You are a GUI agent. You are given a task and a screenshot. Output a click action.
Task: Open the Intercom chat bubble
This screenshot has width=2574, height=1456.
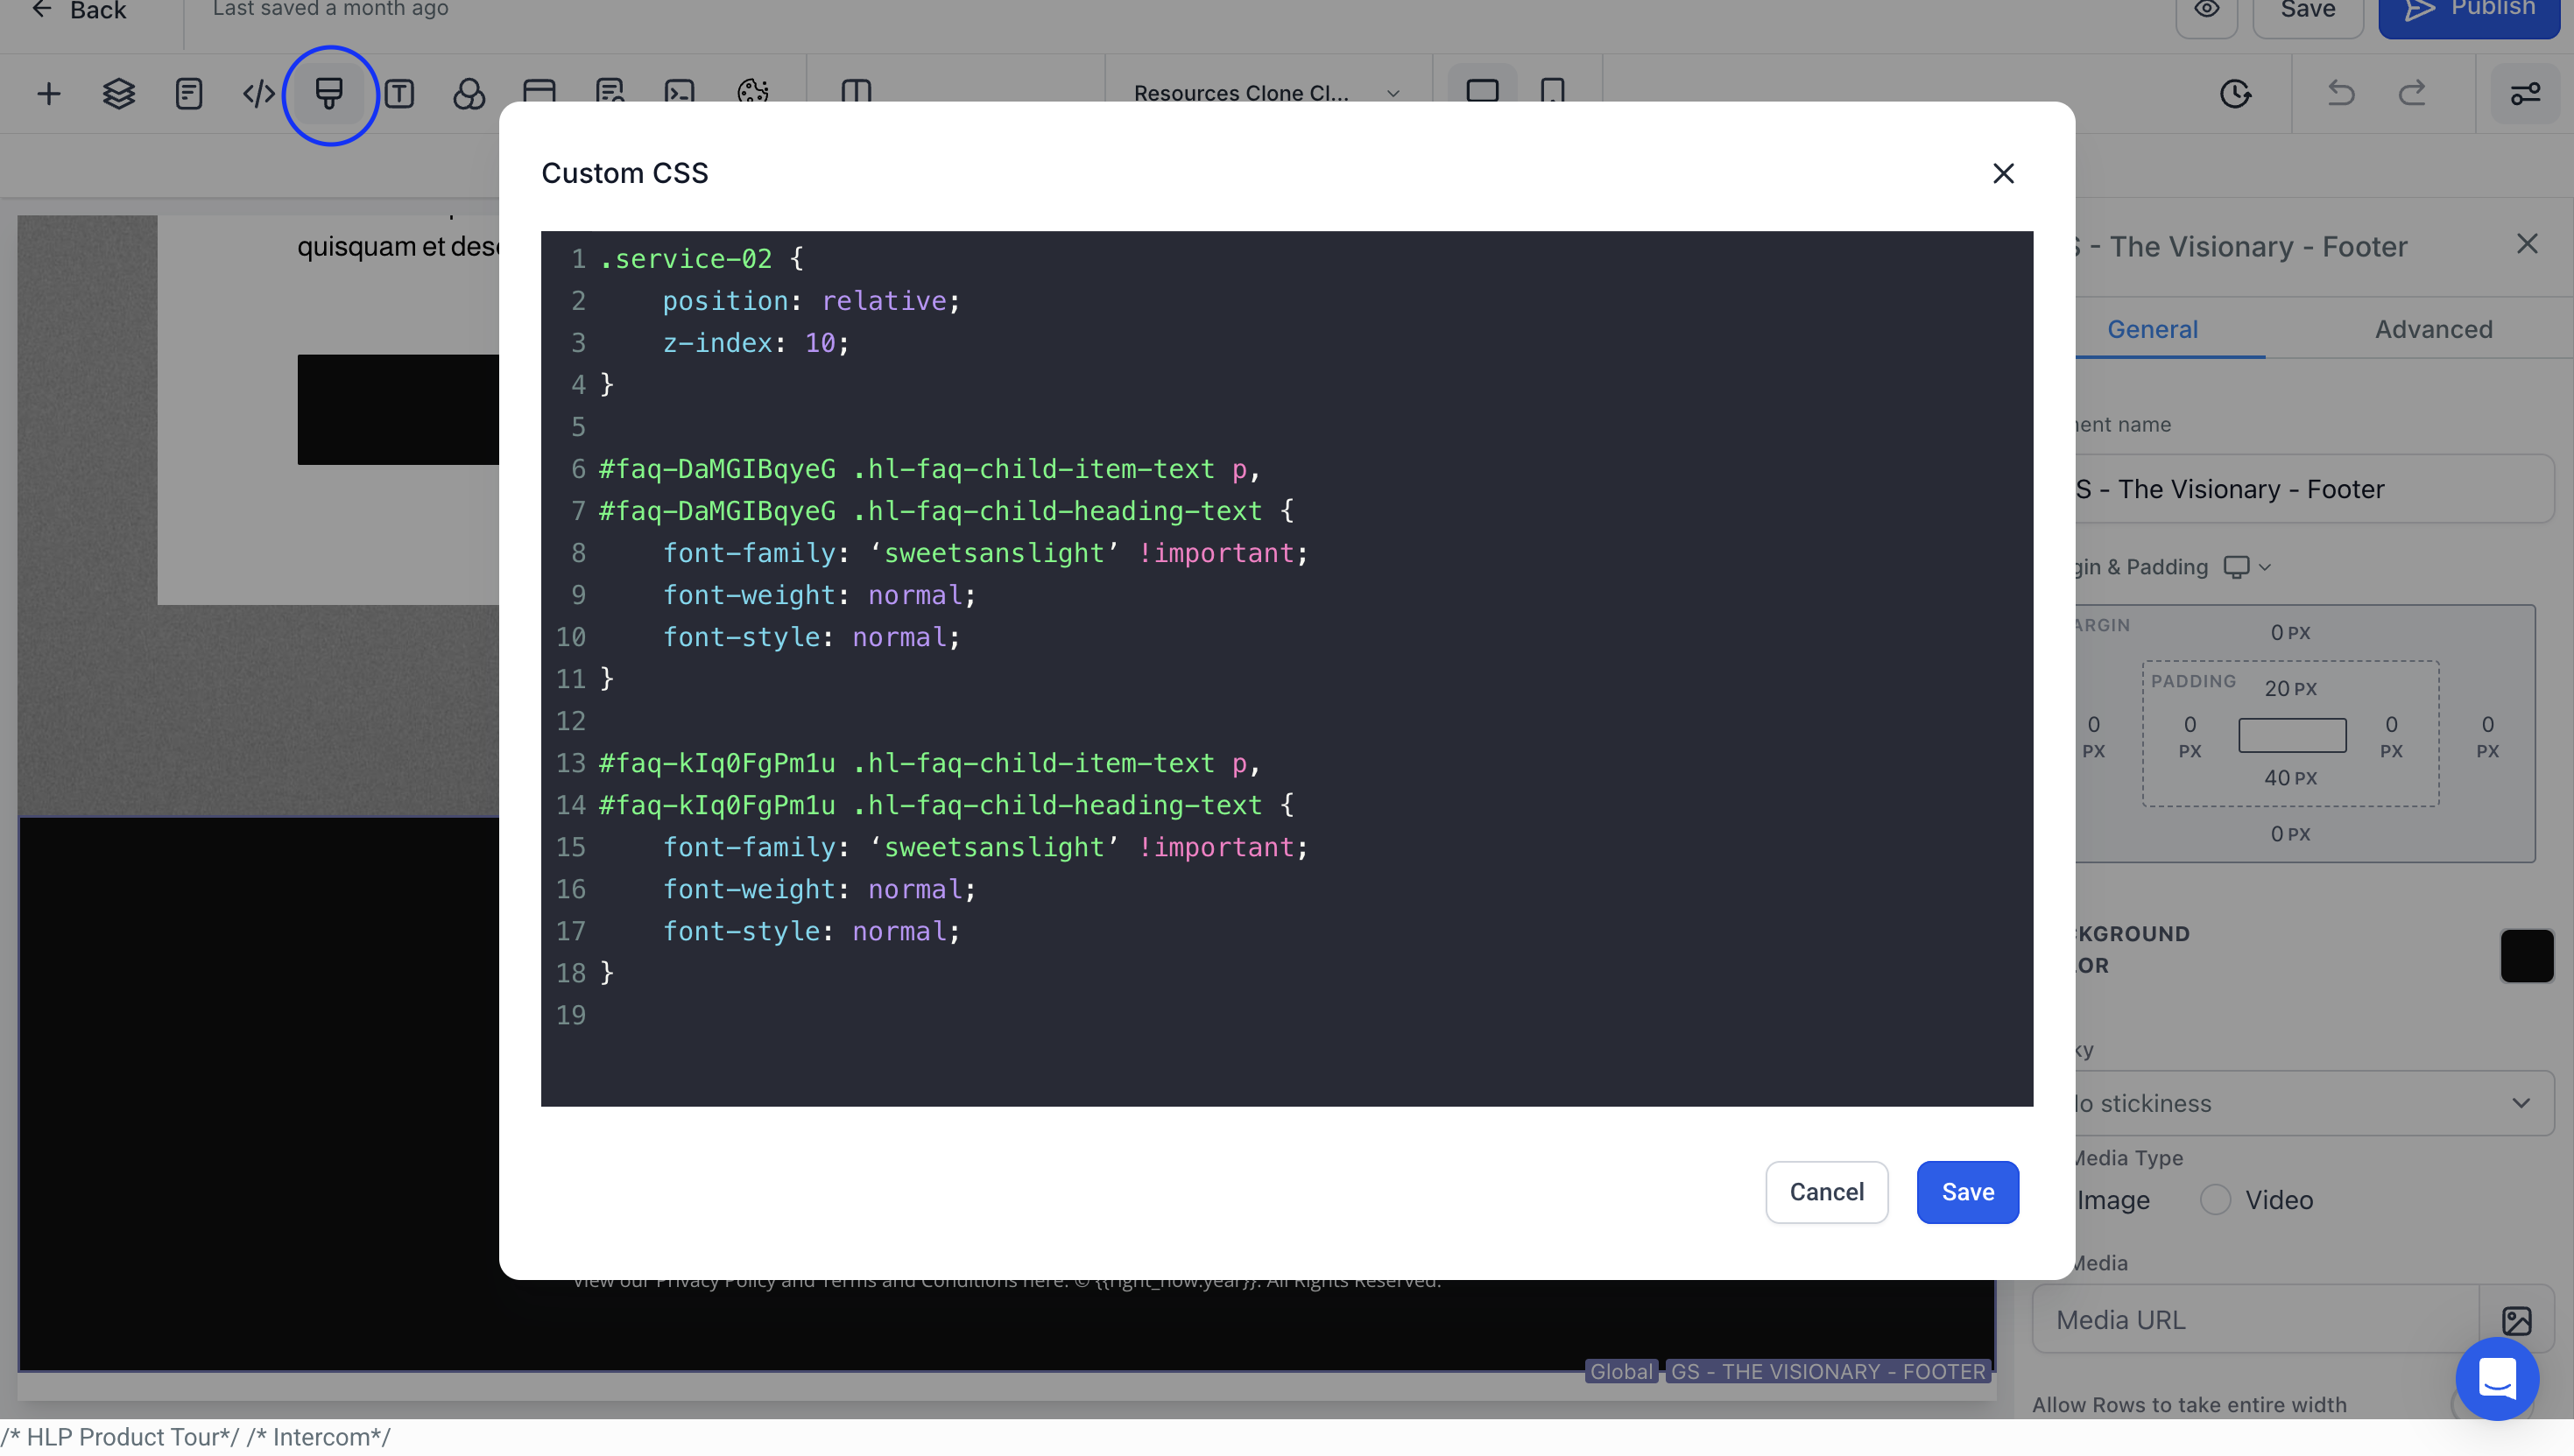(2497, 1379)
